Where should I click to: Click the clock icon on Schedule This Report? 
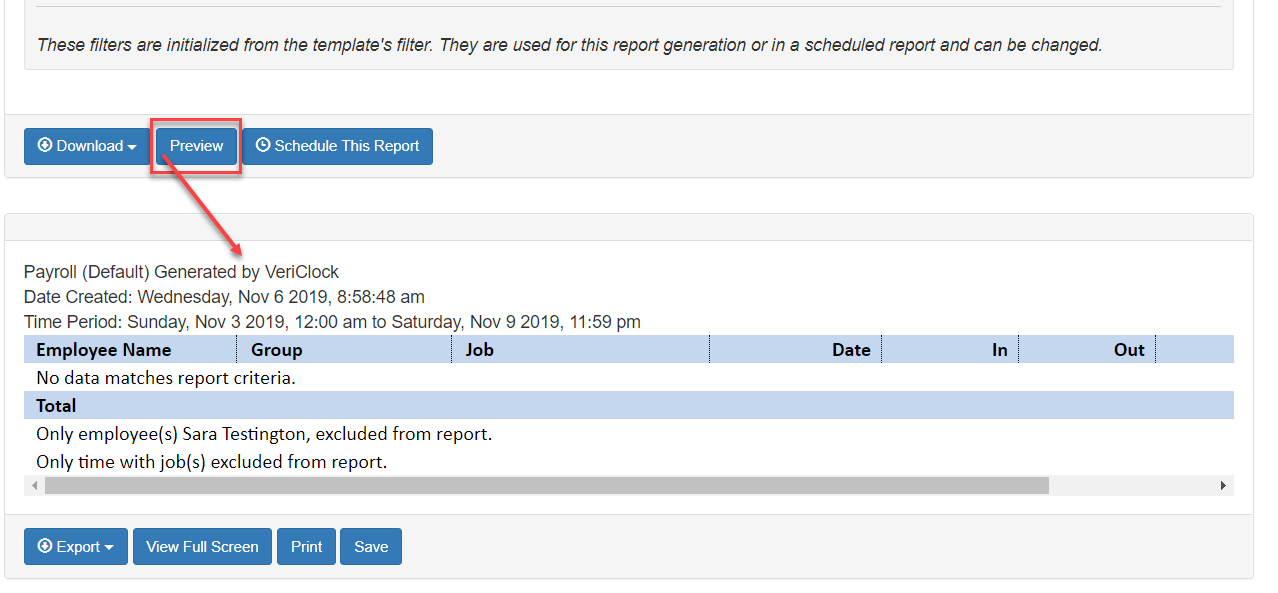263,146
